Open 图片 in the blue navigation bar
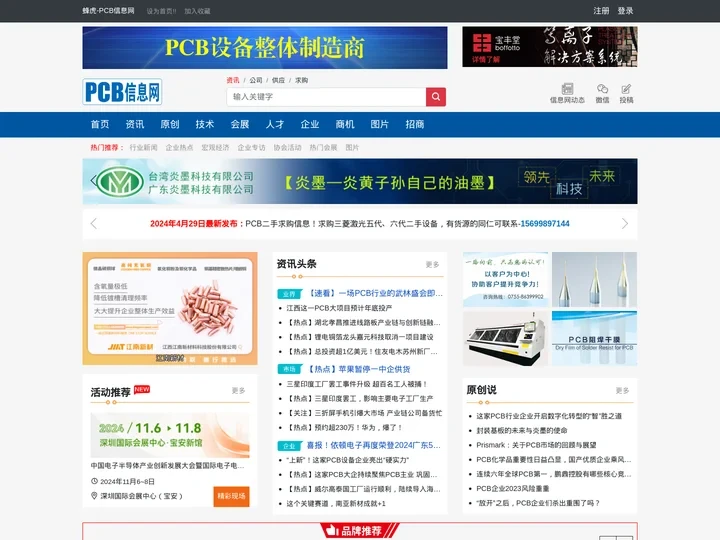Screen dimensions: 720x540 380,124
